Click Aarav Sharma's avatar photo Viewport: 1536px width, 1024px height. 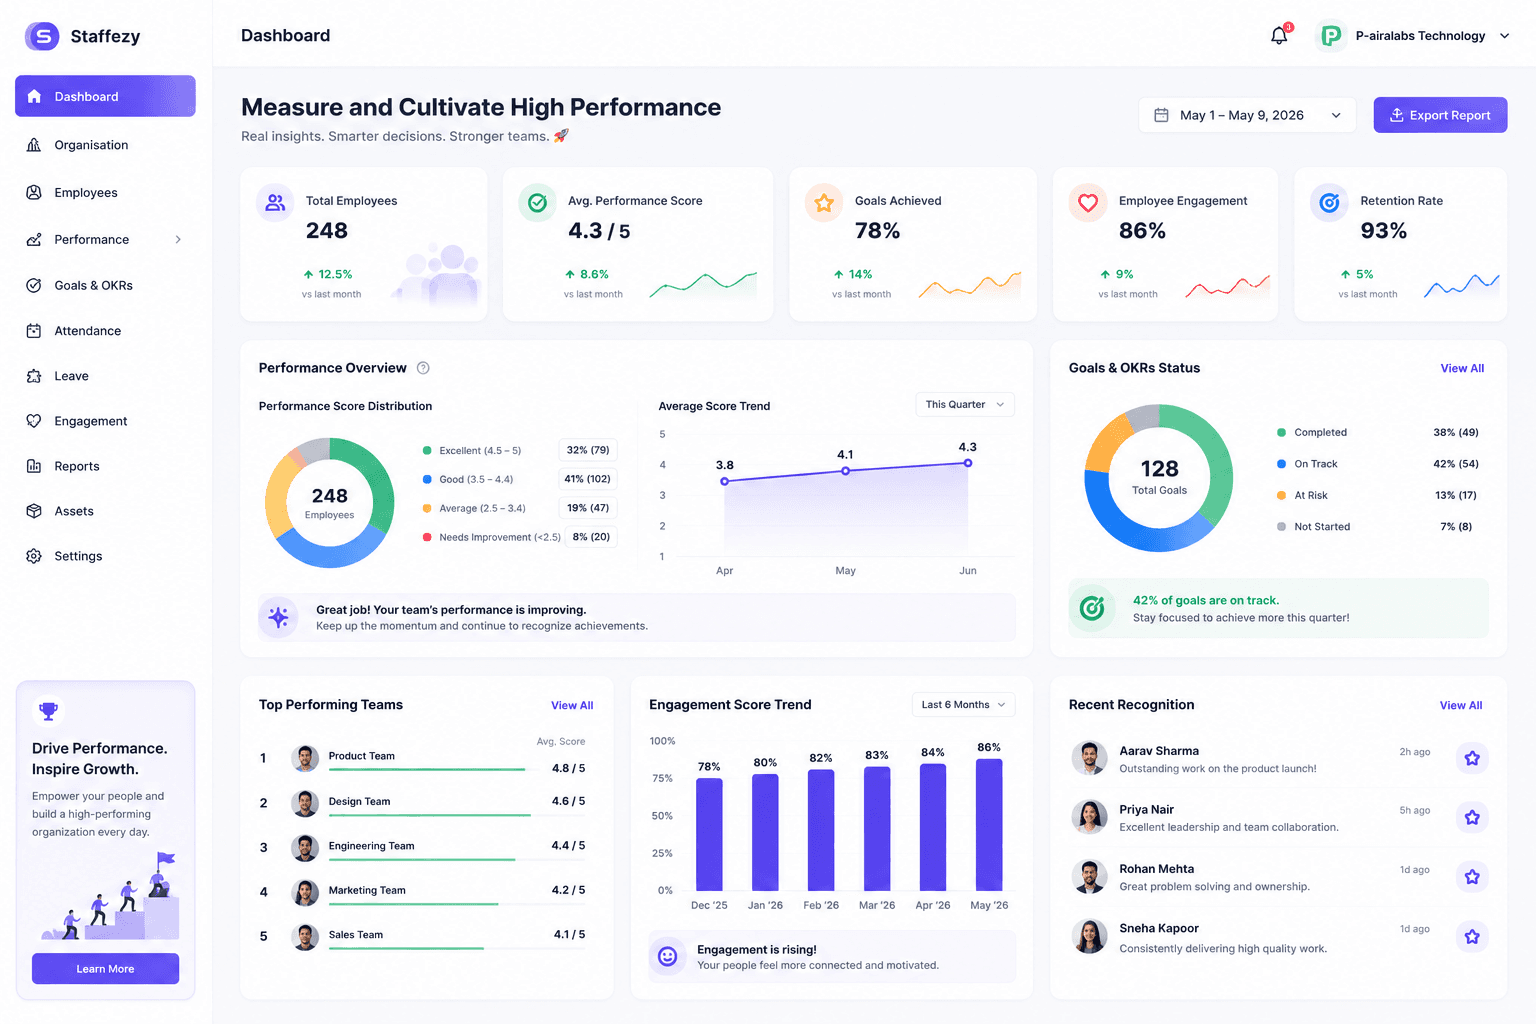click(x=1089, y=758)
